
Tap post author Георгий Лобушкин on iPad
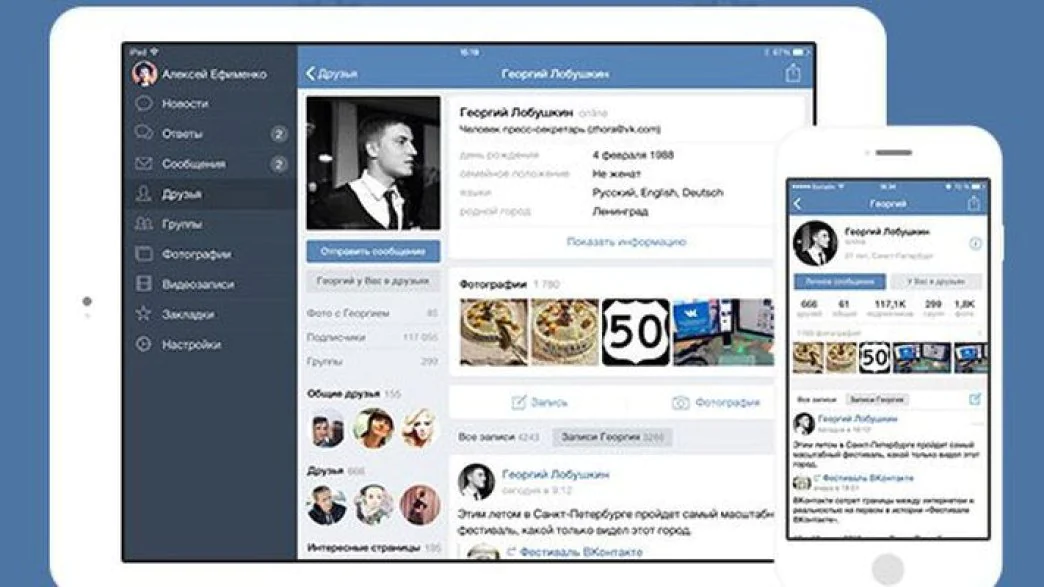[555, 475]
